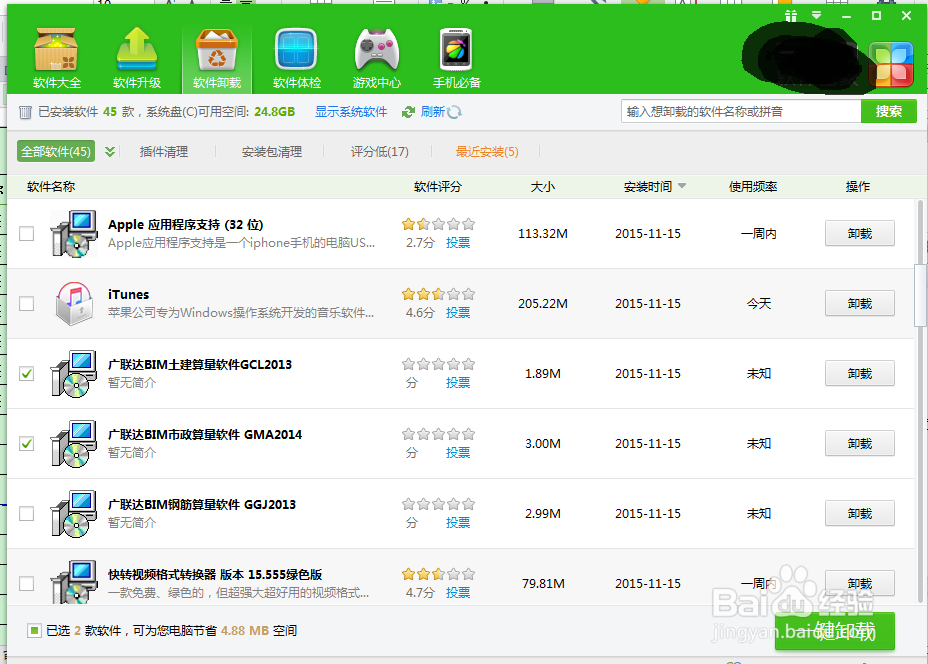
Task: Click the 刷新 link
Action: point(433,112)
